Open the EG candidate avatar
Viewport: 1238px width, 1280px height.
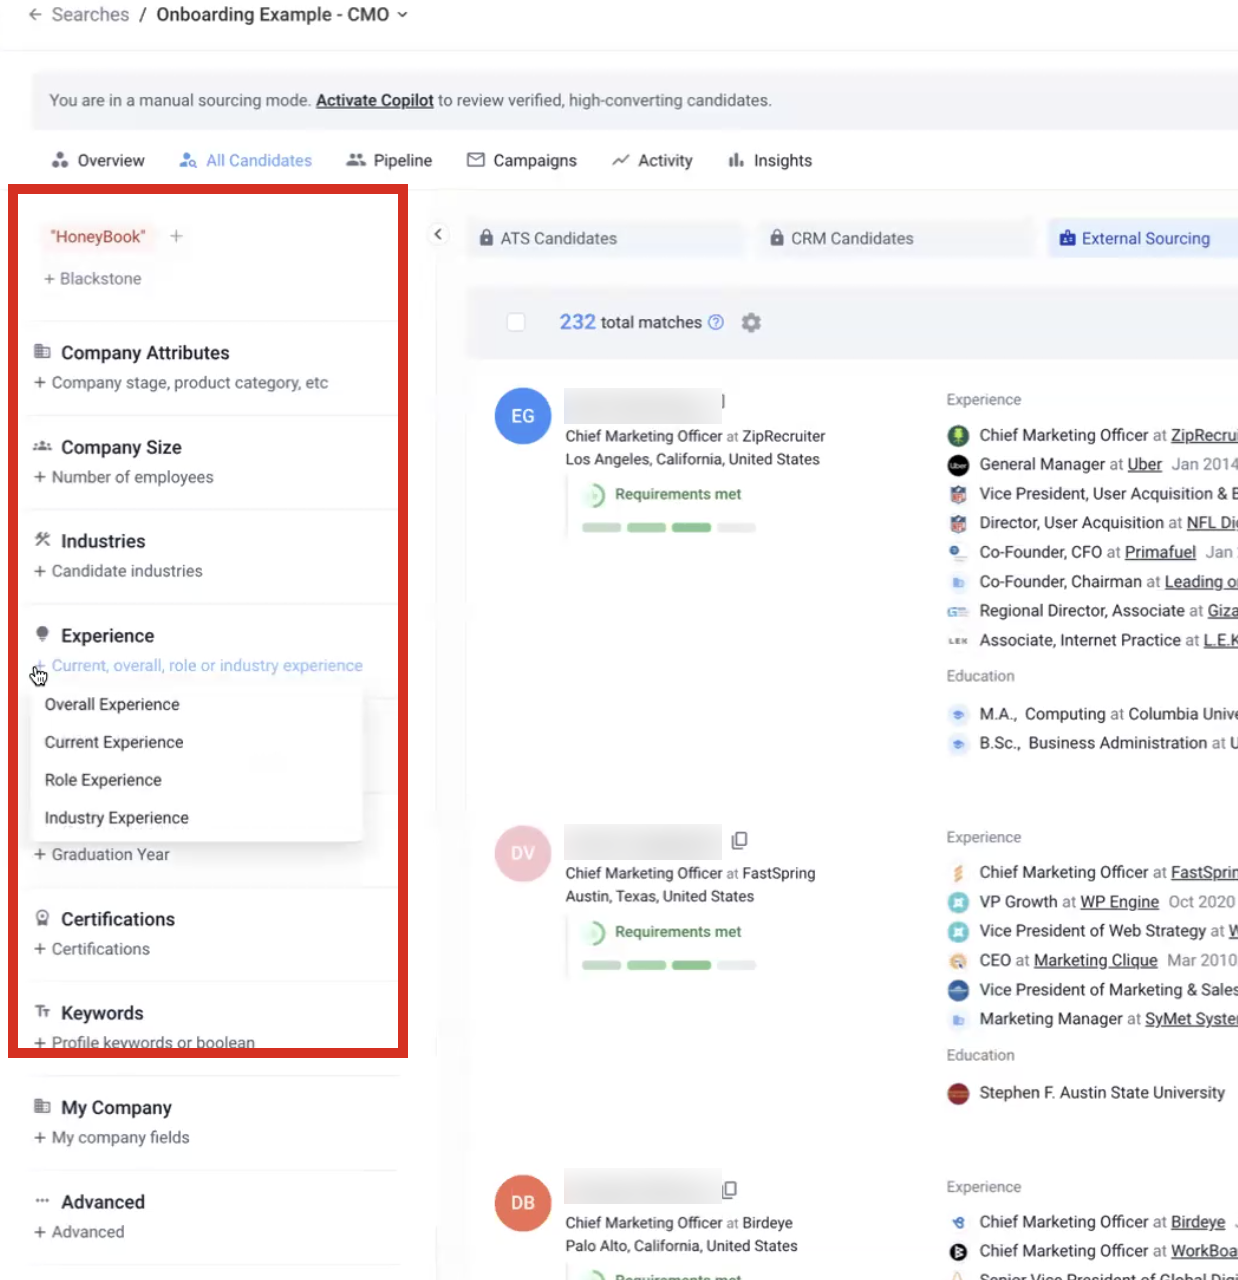pos(523,416)
